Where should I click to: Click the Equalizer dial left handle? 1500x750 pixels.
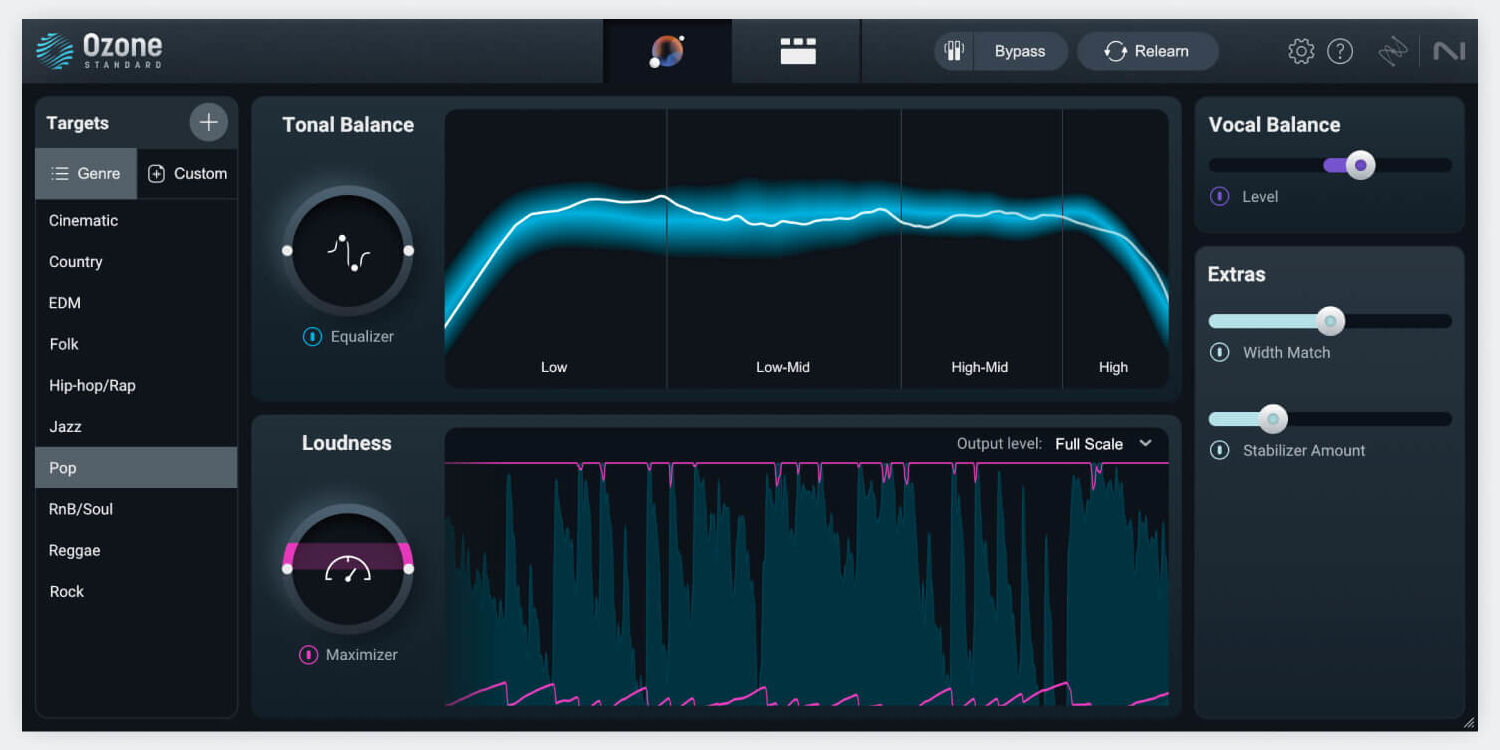coord(287,250)
